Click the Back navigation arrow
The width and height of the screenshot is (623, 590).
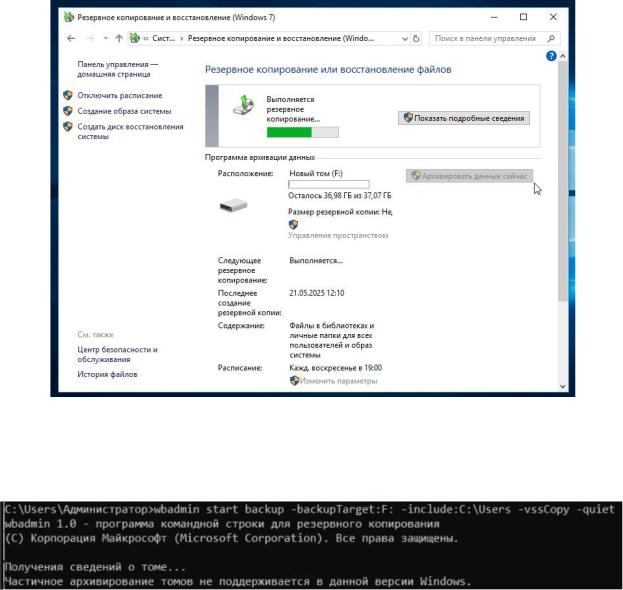click(71, 39)
